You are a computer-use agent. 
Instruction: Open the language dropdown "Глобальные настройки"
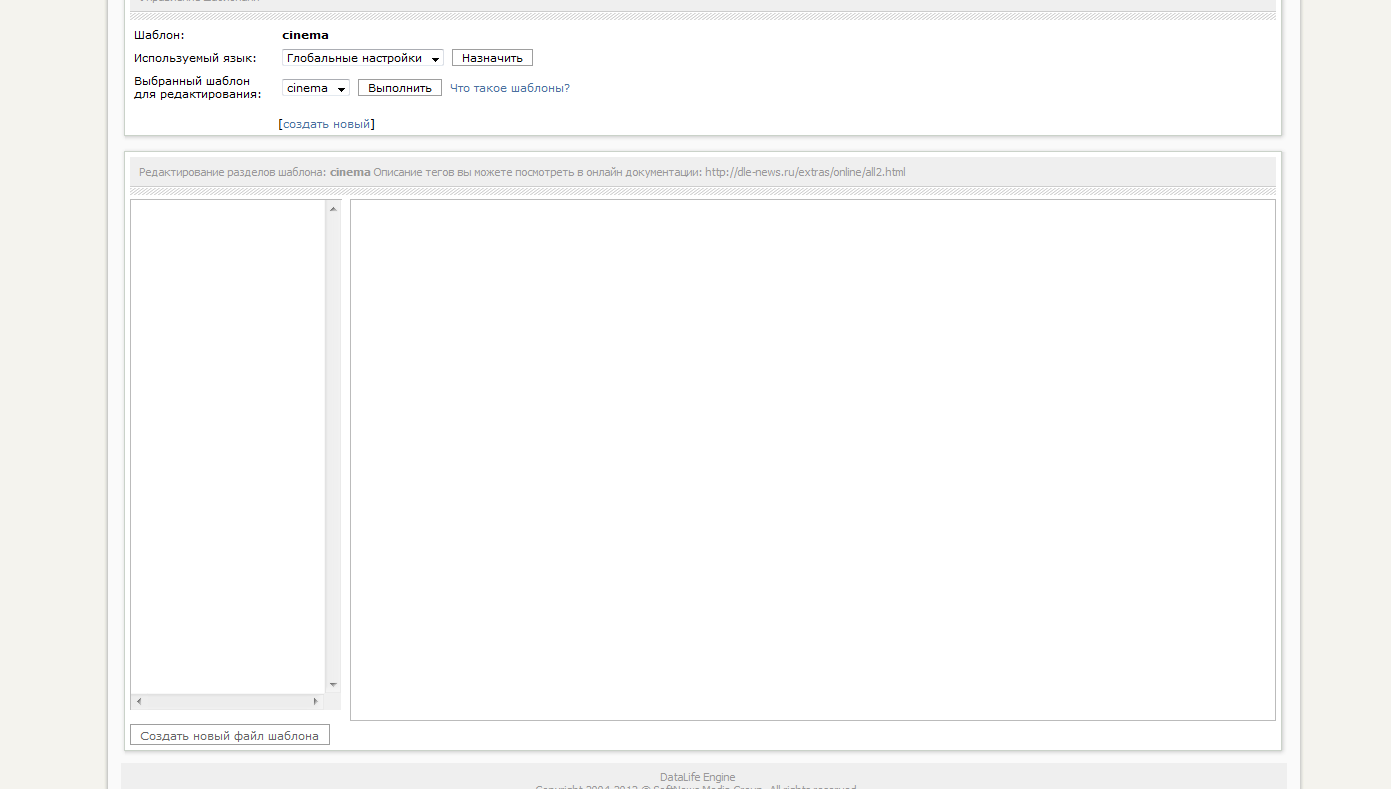click(x=363, y=58)
